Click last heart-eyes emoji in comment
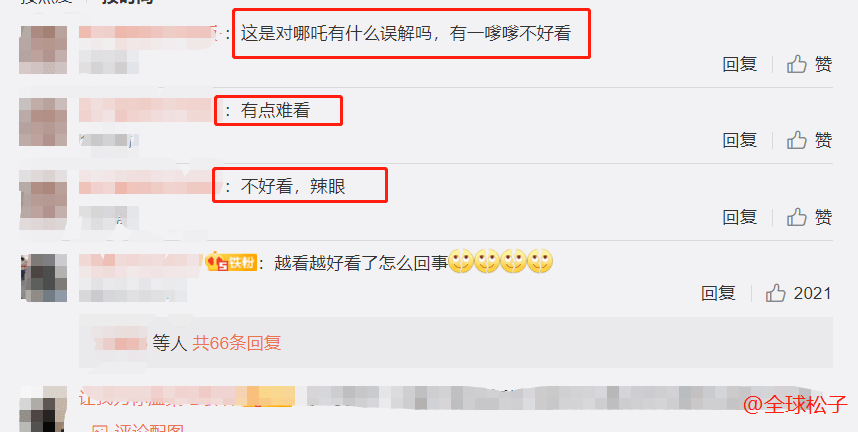The width and height of the screenshot is (858, 432). (540, 262)
